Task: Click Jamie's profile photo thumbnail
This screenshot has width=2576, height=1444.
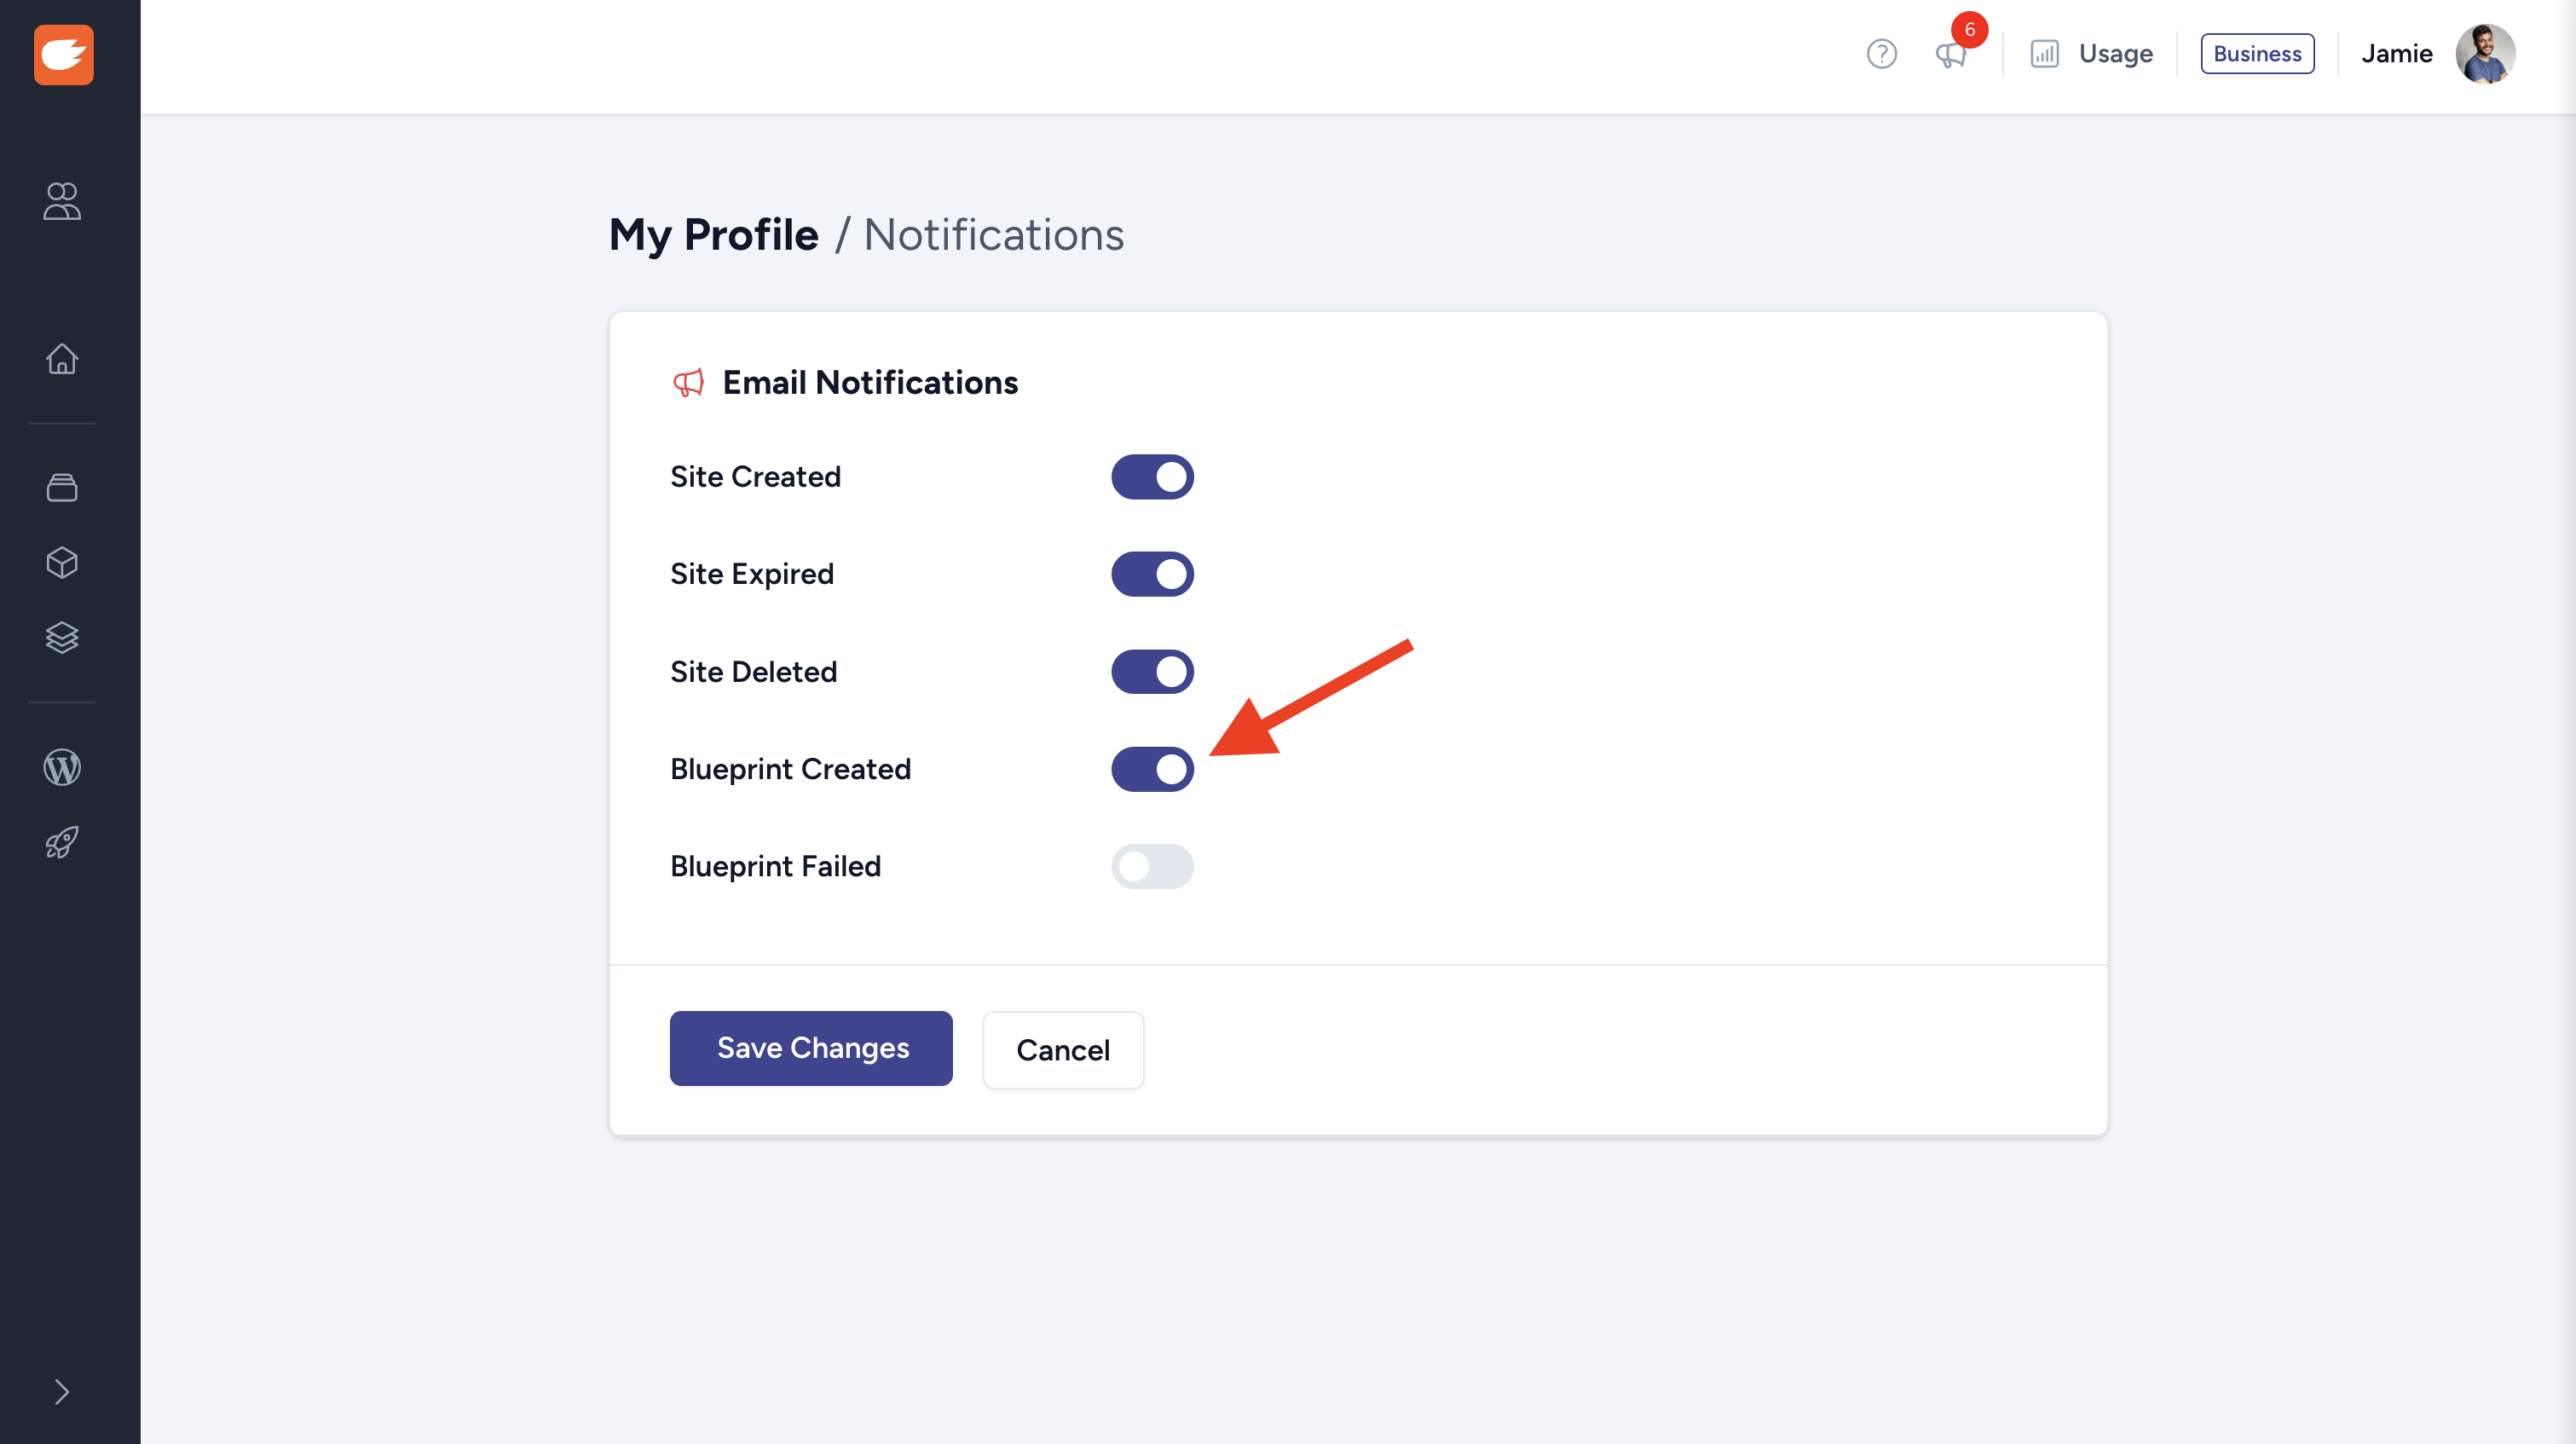Action: (2488, 54)
